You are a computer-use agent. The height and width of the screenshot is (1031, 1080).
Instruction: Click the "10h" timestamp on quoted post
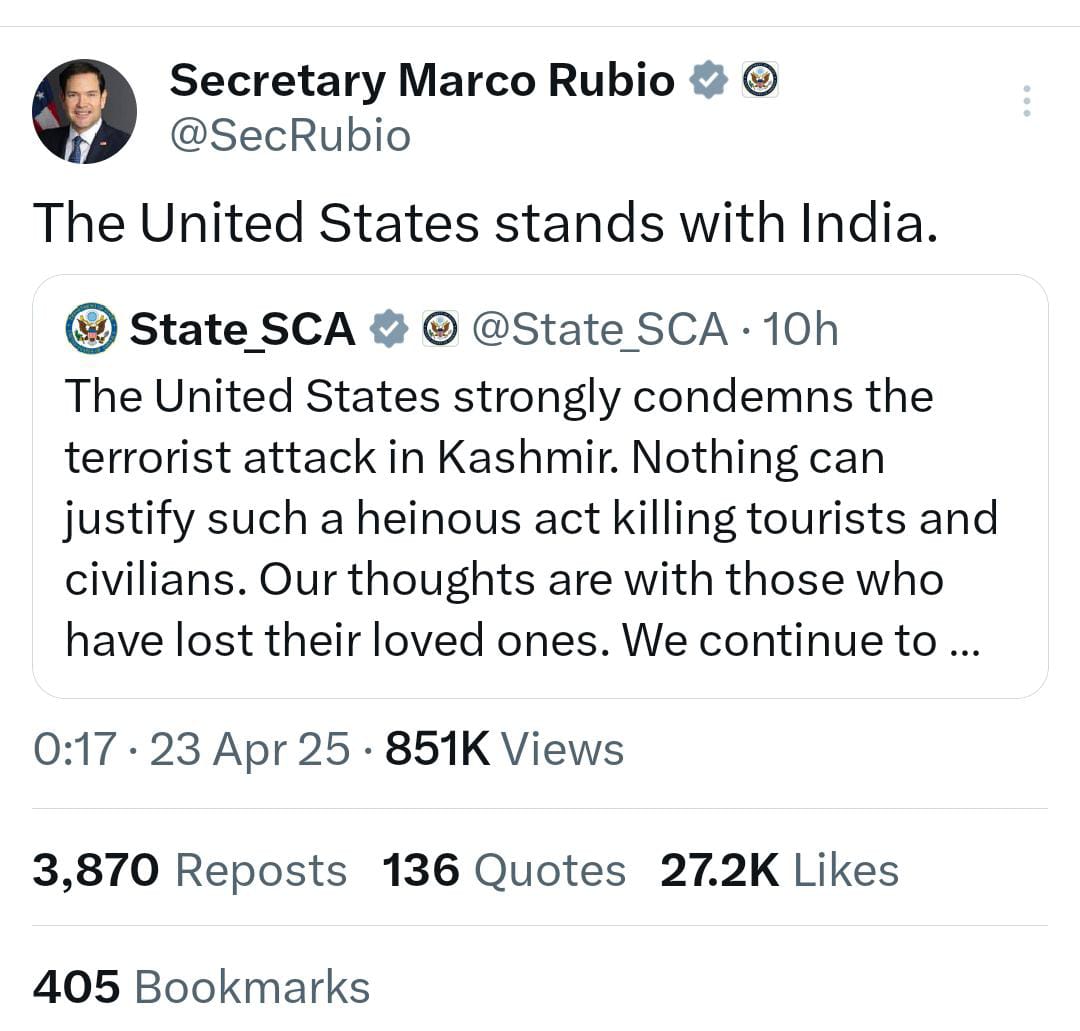coord(800,329)
